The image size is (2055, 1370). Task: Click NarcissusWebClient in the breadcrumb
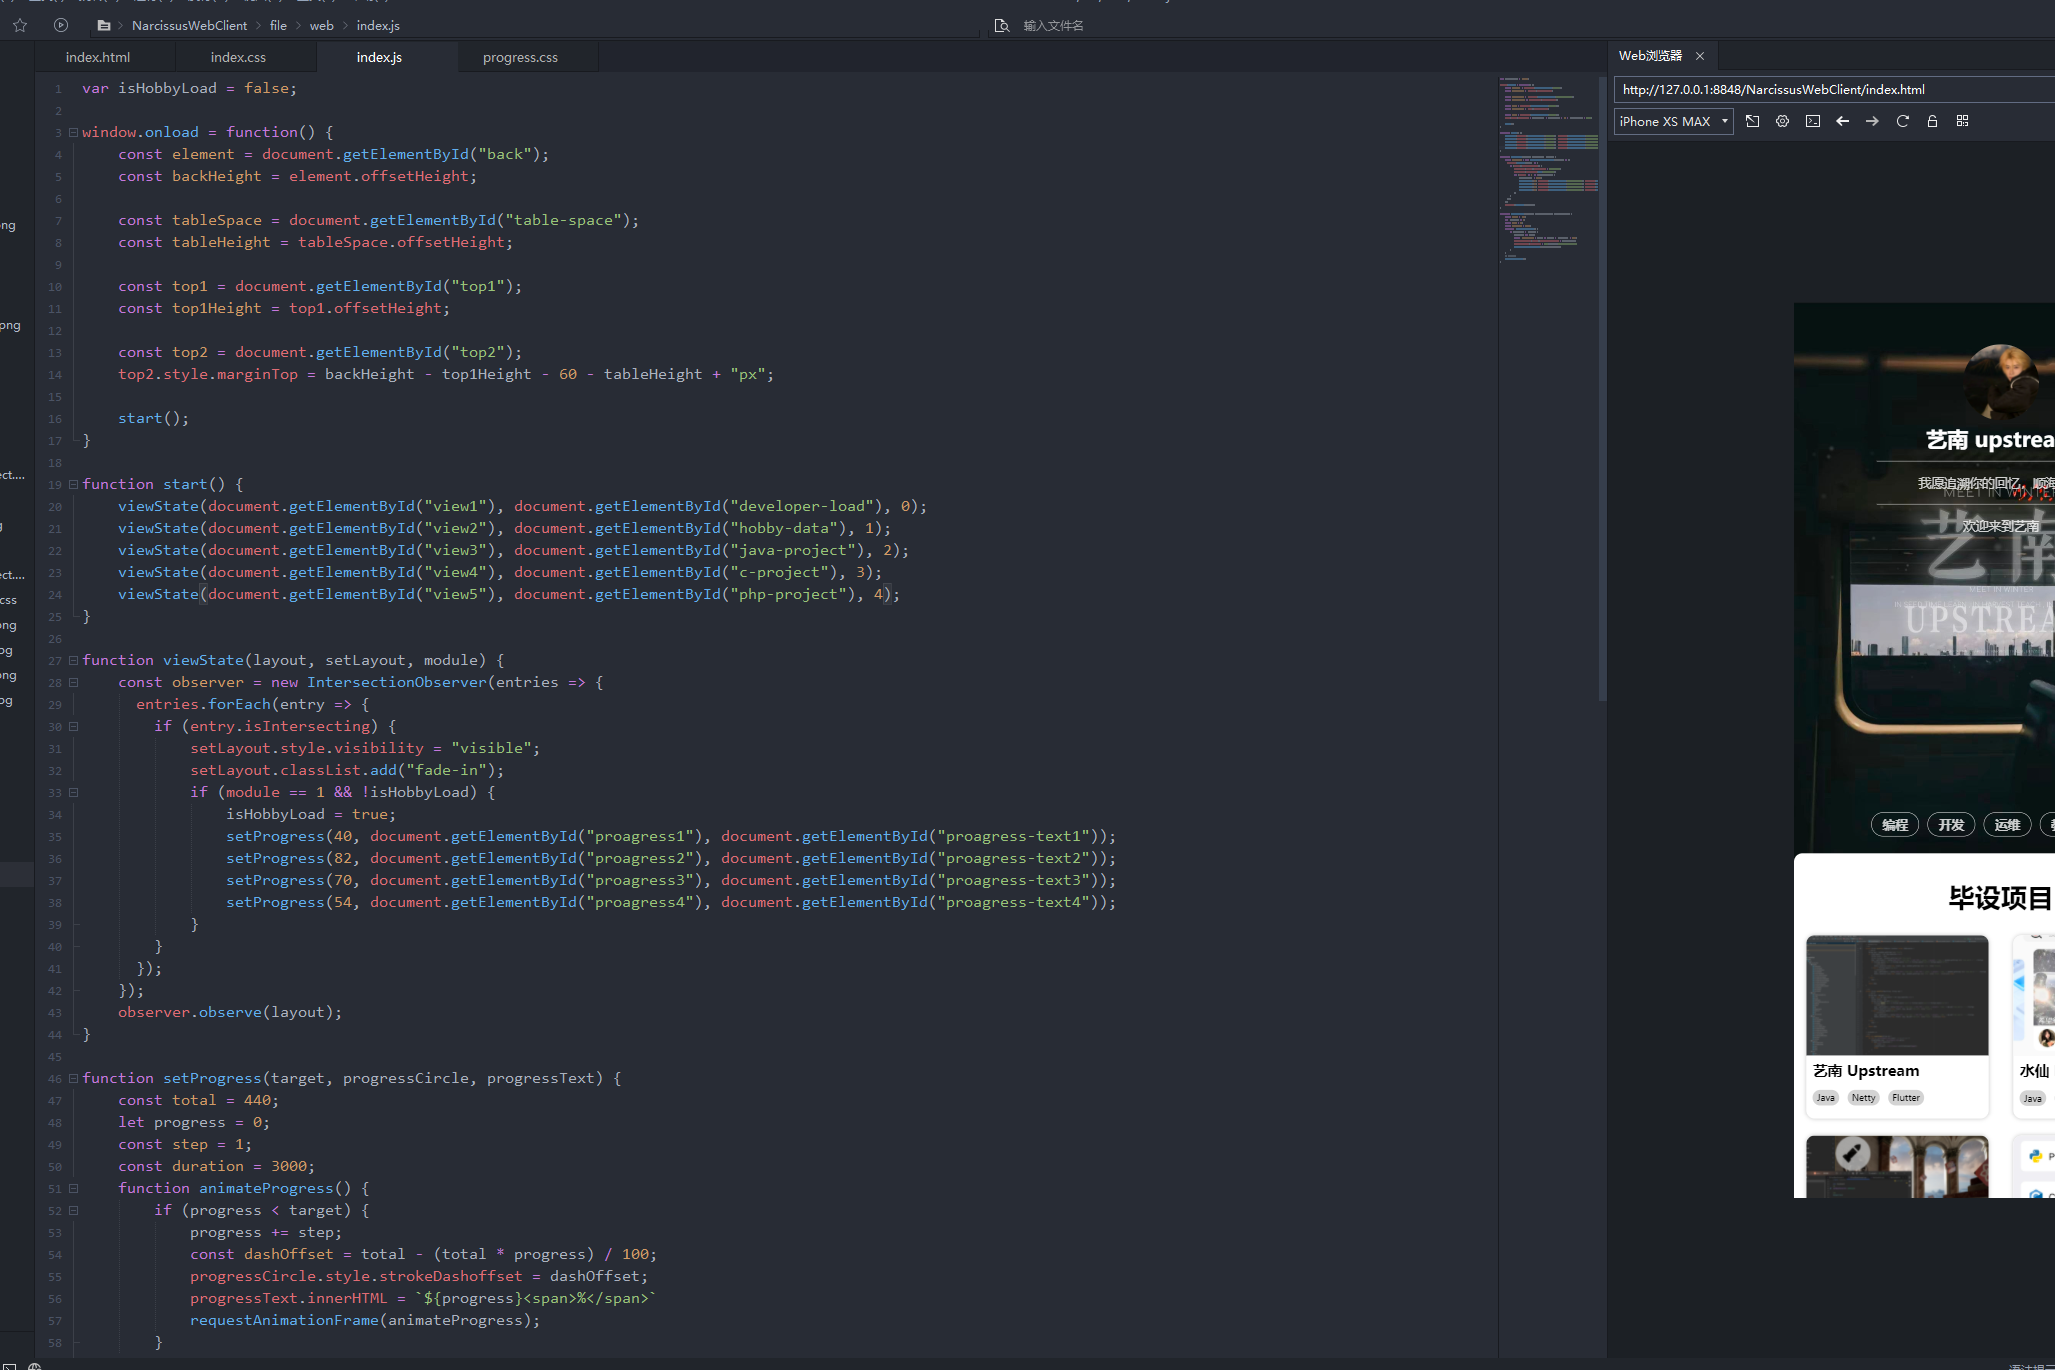(189, 25)
